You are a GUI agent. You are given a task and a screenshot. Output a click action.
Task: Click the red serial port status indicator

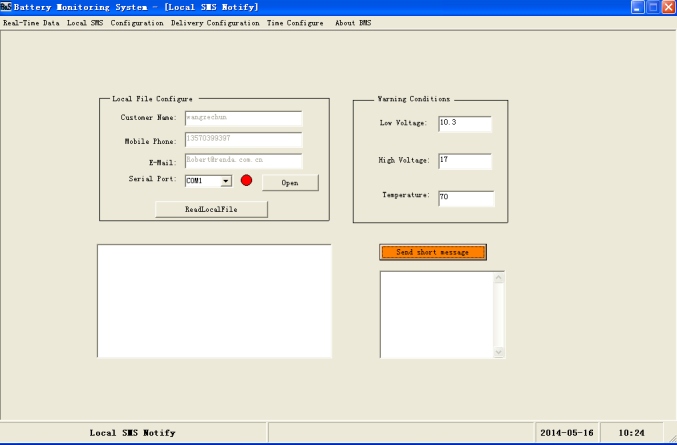point(246,181)
